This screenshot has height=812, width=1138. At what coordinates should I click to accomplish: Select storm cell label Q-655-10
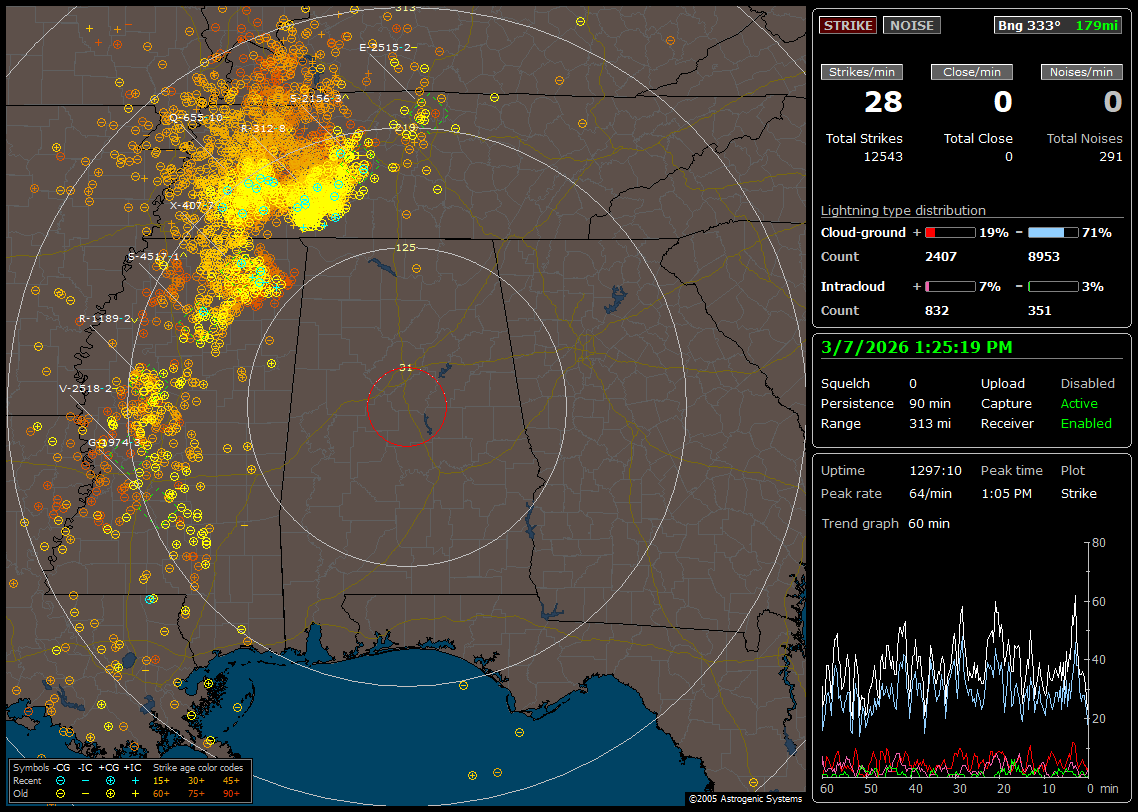(196, 117)
